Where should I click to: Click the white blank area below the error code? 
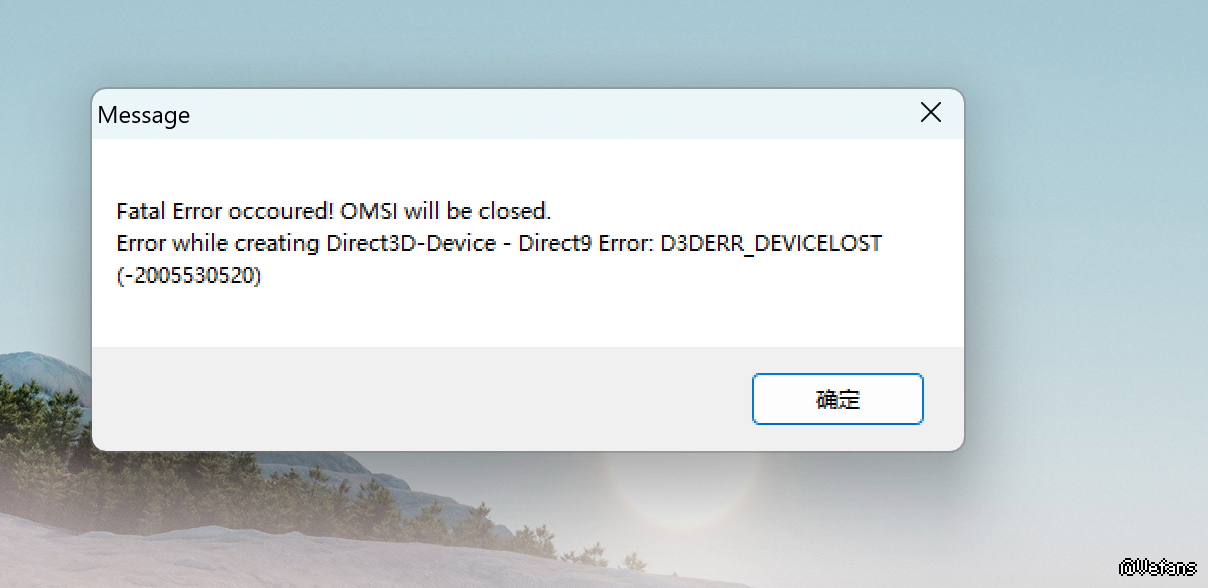tap(528, 318)
